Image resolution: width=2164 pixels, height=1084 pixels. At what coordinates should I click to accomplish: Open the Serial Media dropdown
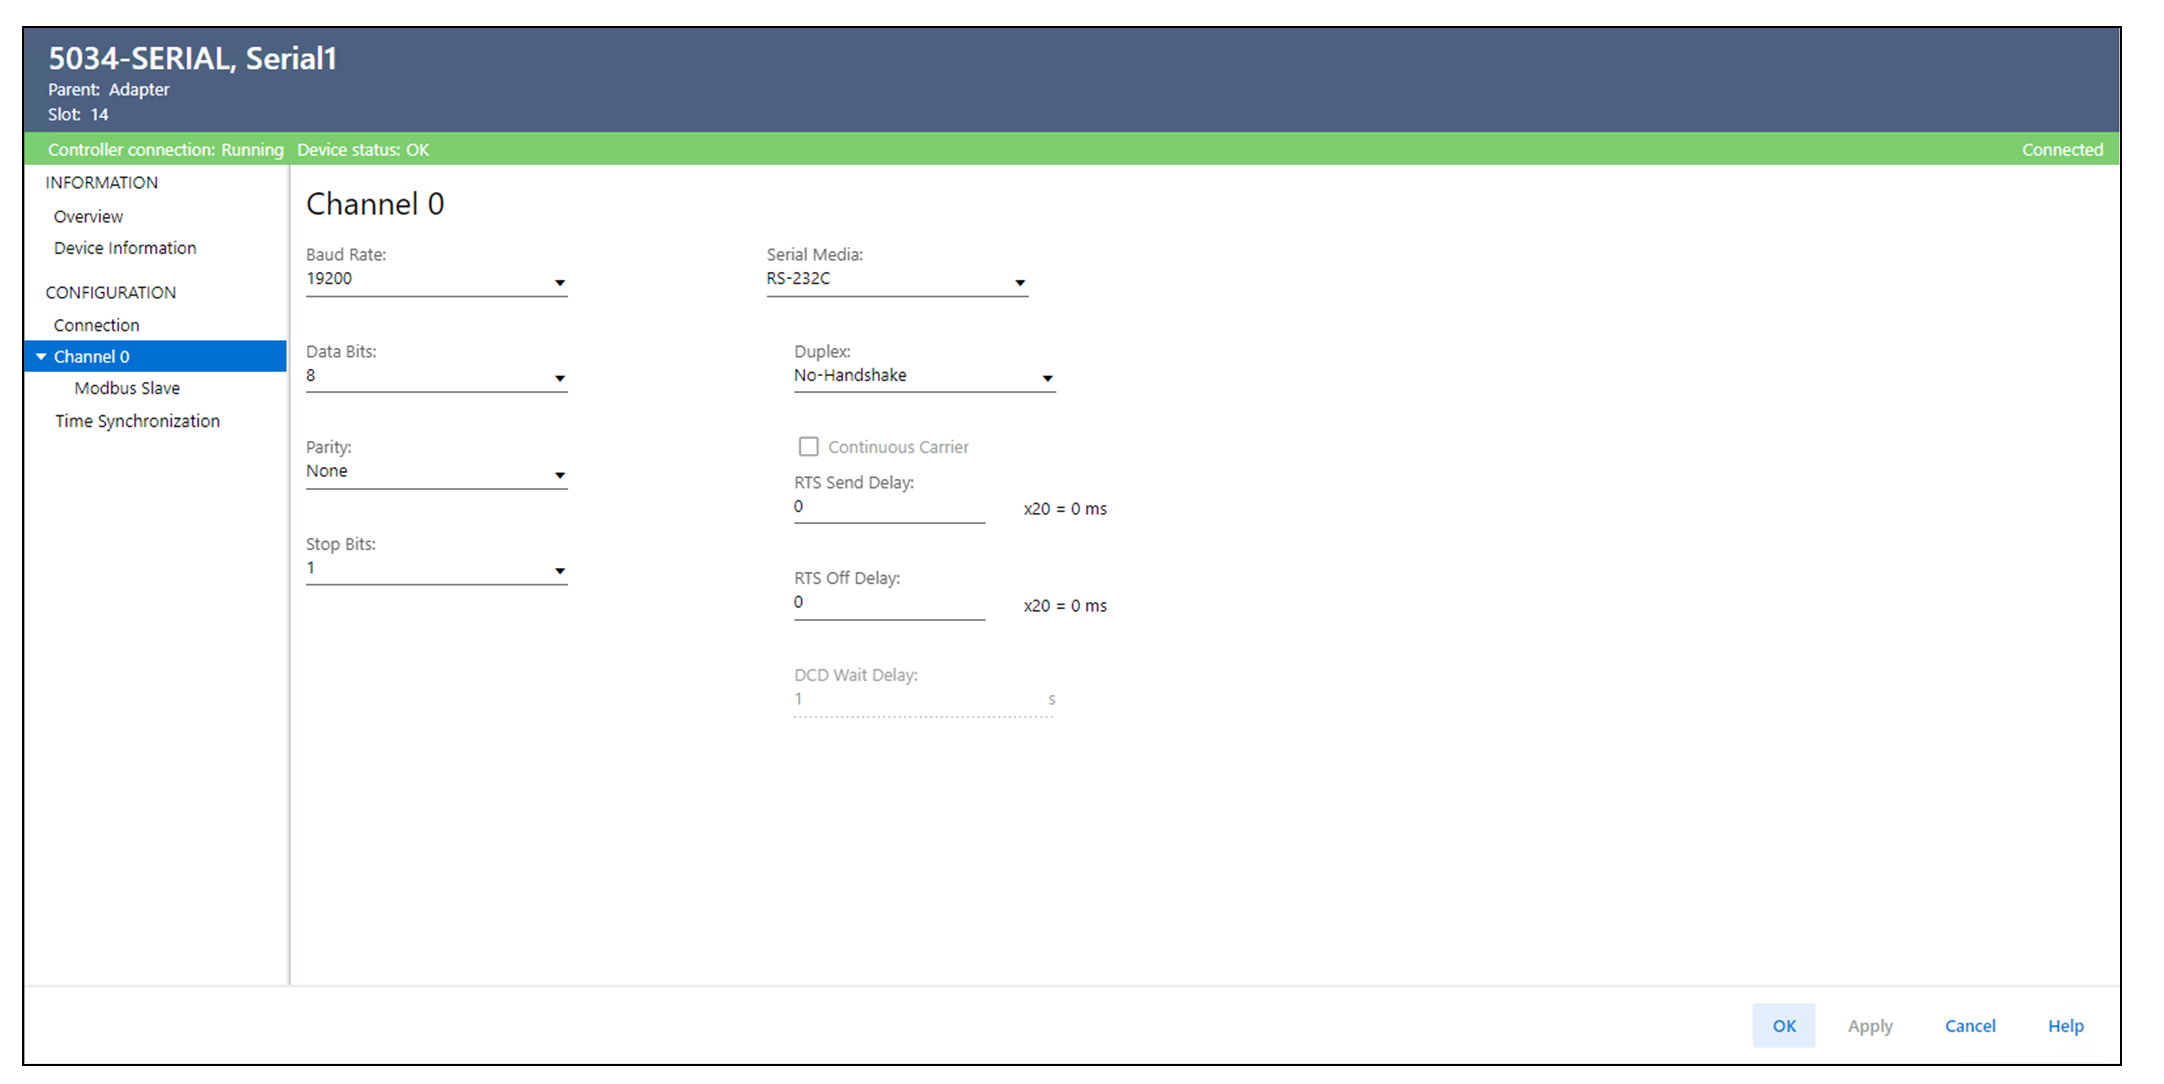[x=896, y=280]
